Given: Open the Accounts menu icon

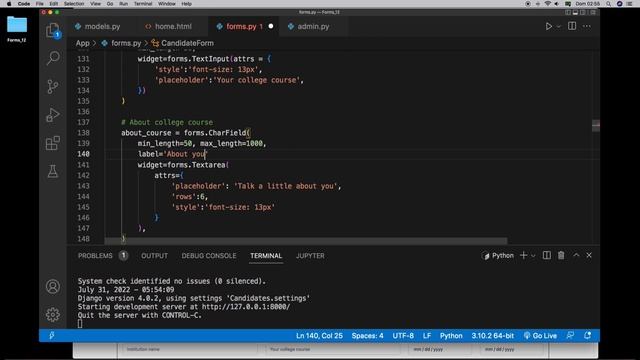Looking at the screenshot, I should (x=53, y=287).
